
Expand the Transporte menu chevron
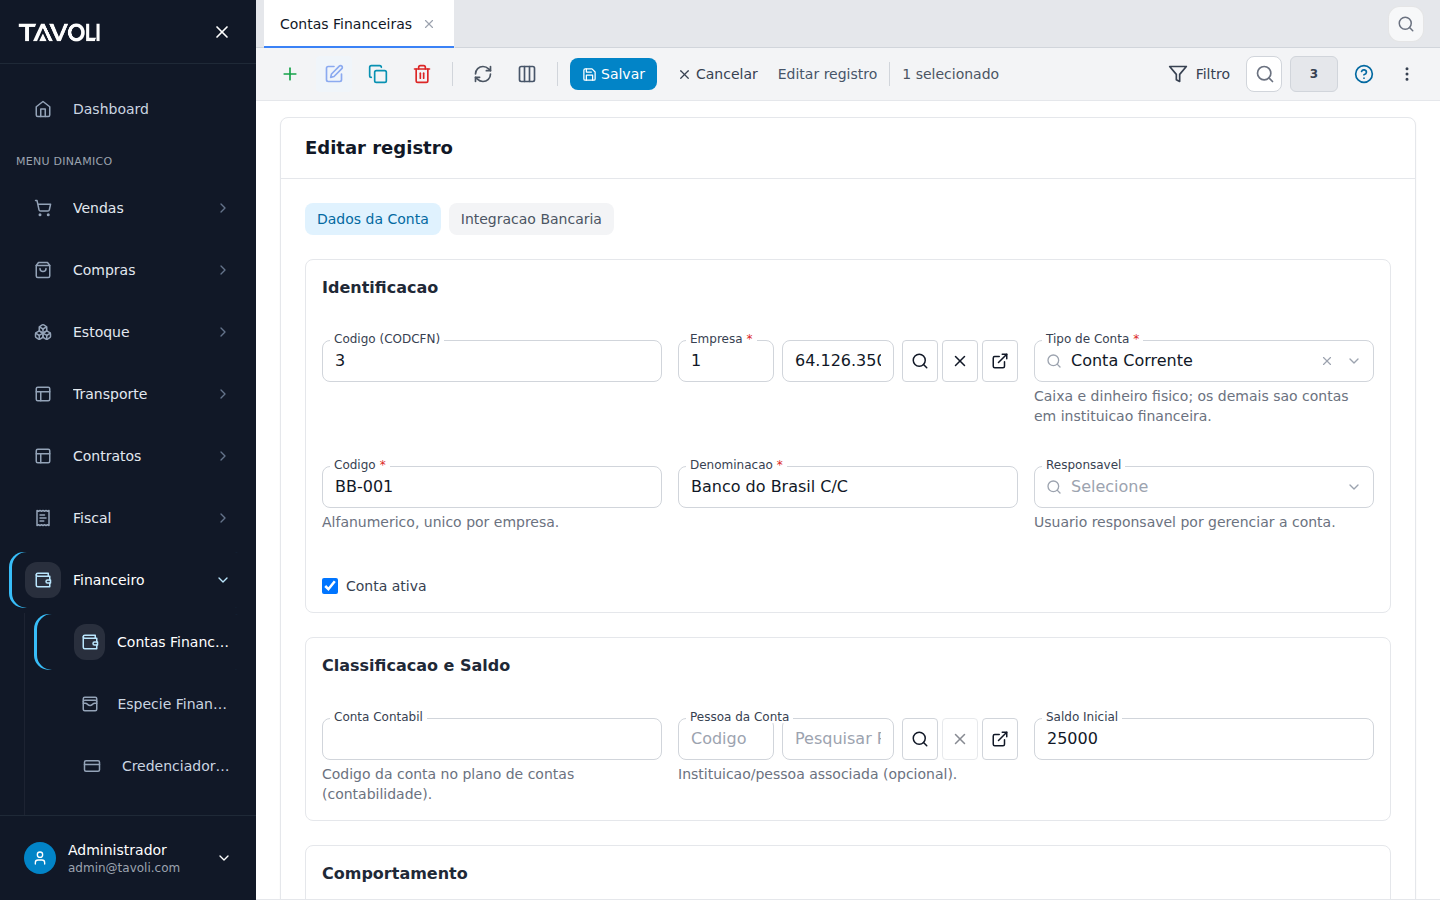click(x=223, y=394)
